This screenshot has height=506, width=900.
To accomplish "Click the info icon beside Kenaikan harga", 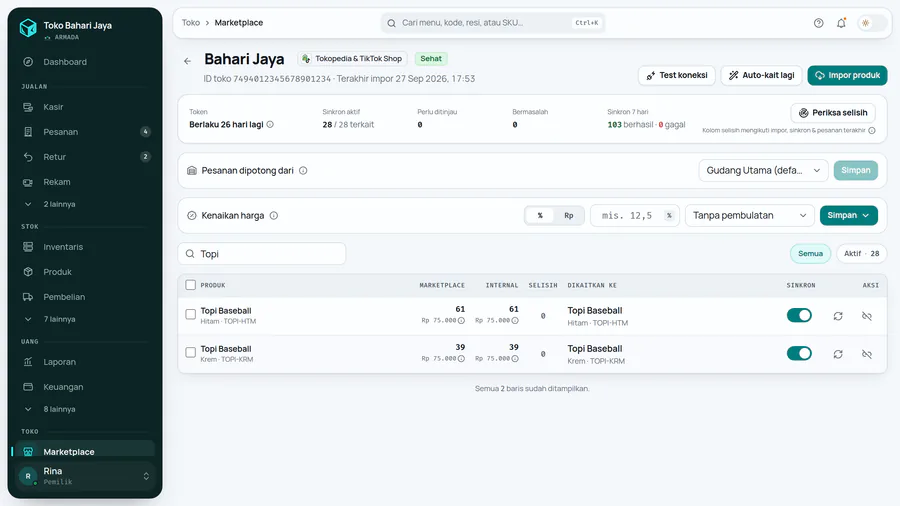I will click(x=274, y=216).
